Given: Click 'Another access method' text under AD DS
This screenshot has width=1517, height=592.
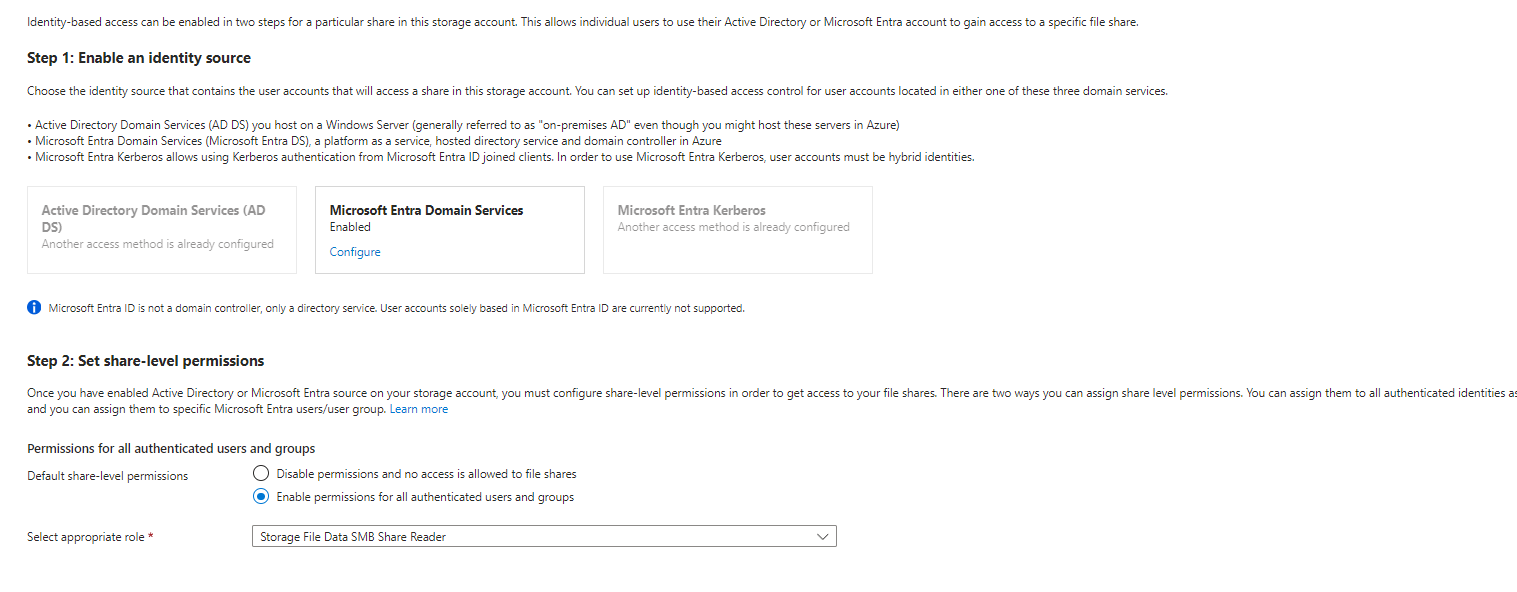Looking at the screenshot, I should click(158, 244).
